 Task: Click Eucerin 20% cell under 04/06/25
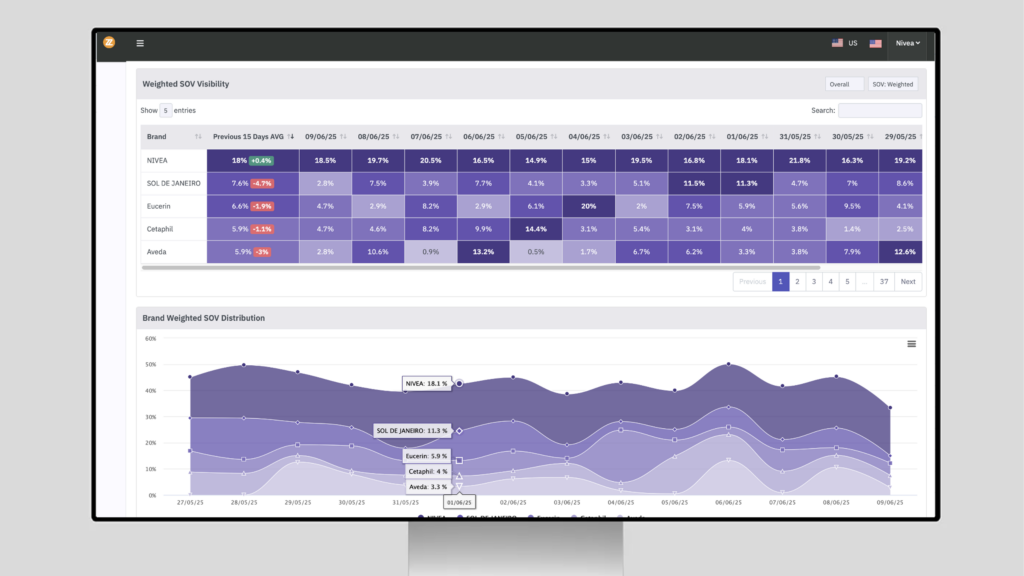(588, 206)
